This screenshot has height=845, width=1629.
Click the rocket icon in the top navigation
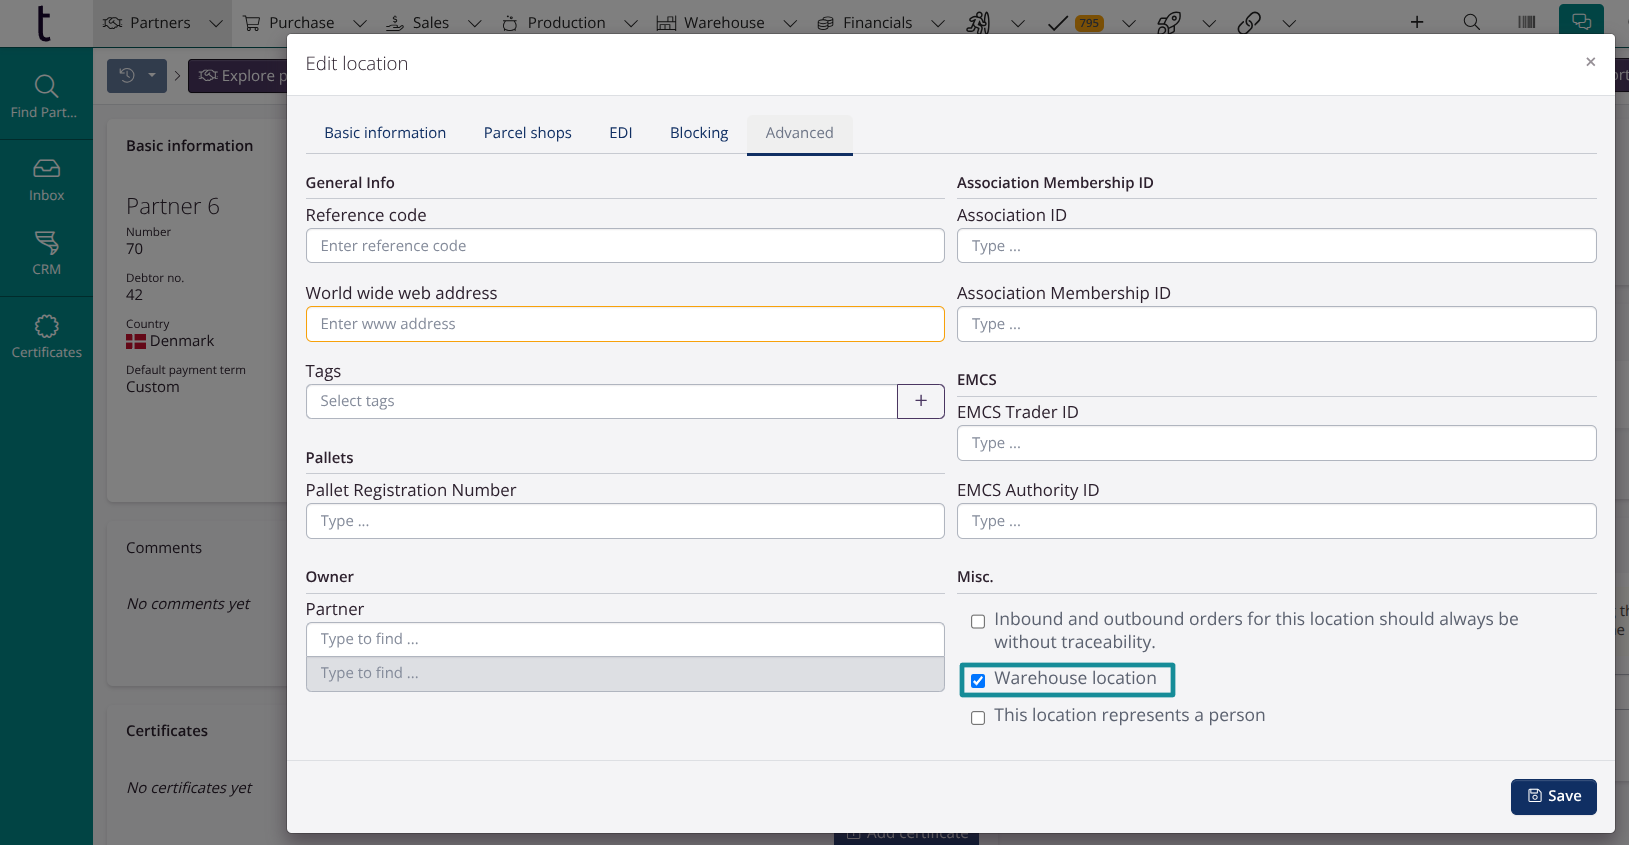(x=1168, y=22)
